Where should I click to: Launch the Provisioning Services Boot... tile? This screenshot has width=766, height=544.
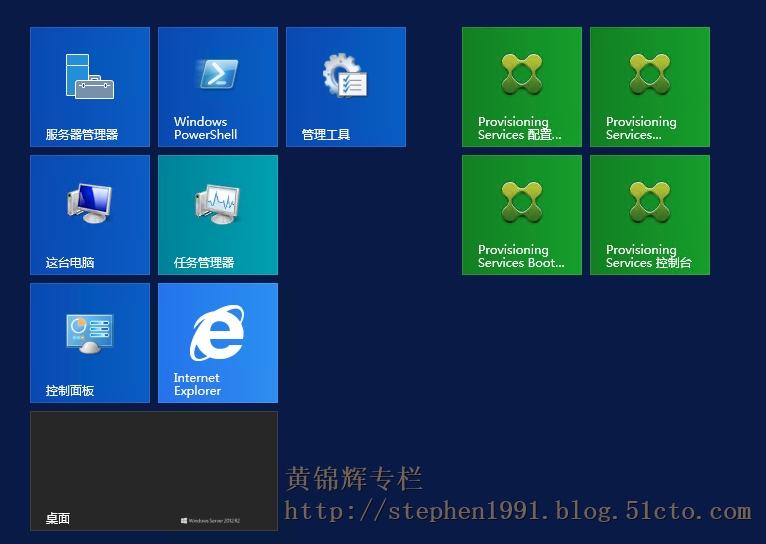coord(522,215)
